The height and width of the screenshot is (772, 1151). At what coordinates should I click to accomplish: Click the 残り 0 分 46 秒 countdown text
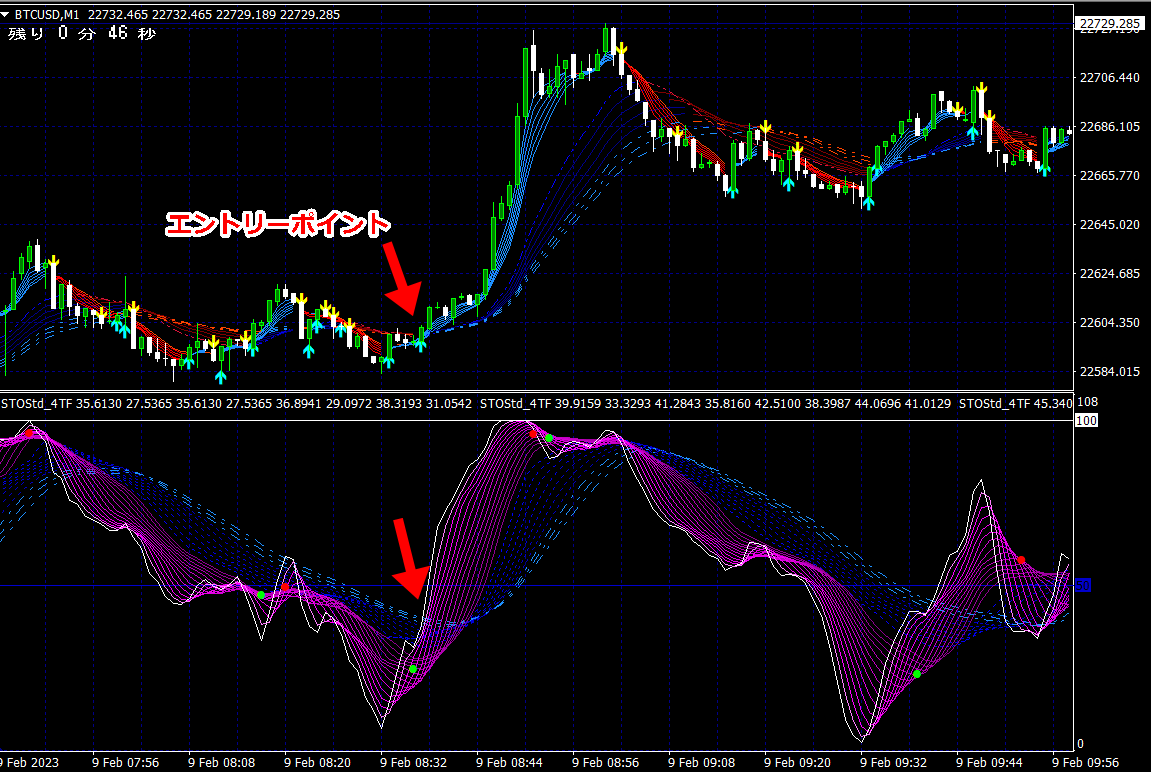click(82, 34)
